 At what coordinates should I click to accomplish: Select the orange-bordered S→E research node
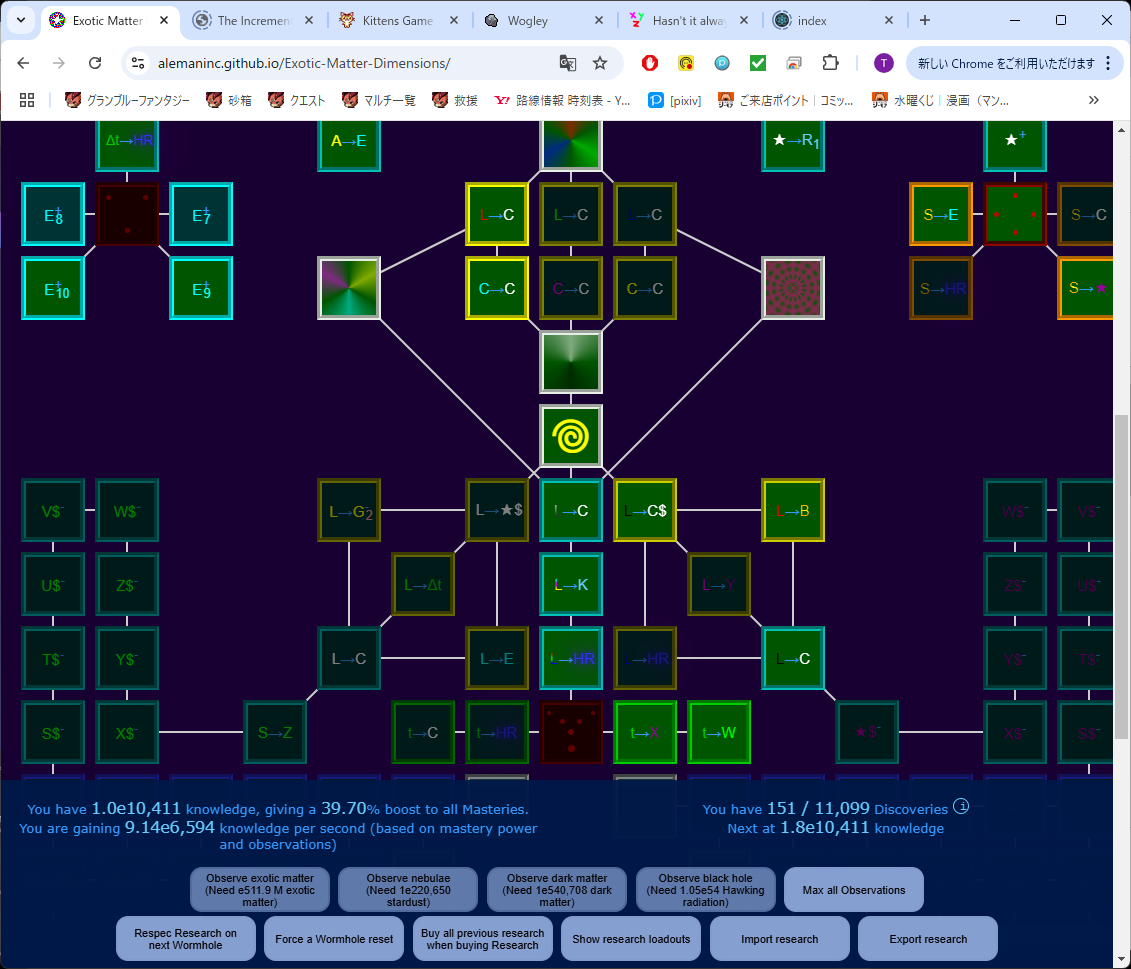(x=941, y=214)
